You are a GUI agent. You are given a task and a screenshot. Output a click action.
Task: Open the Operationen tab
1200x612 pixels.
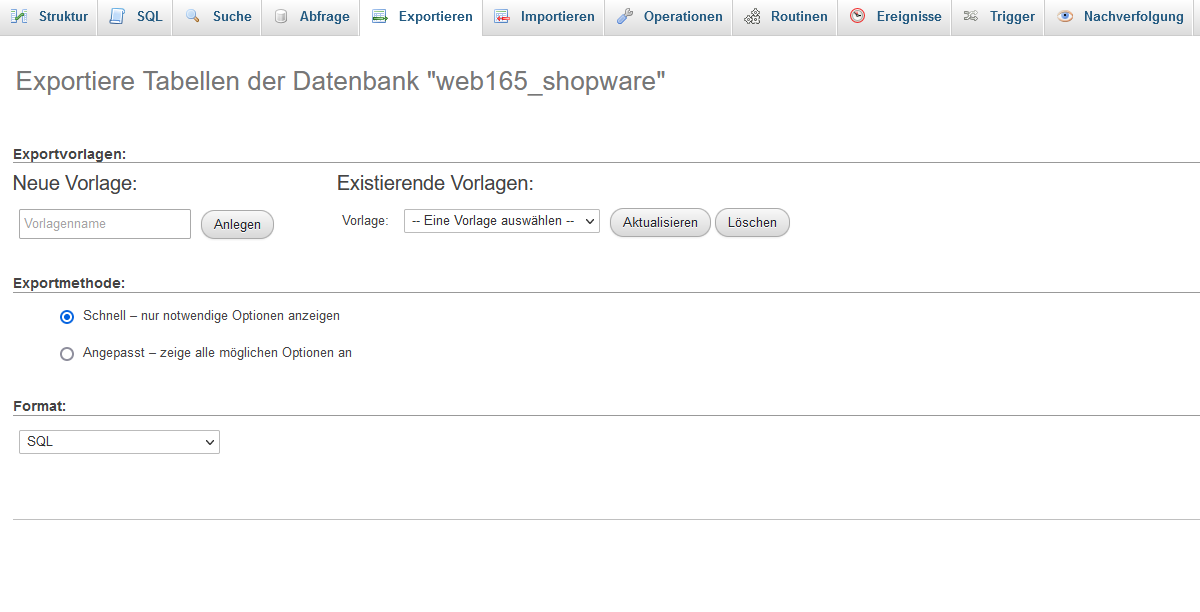[669, 17]
